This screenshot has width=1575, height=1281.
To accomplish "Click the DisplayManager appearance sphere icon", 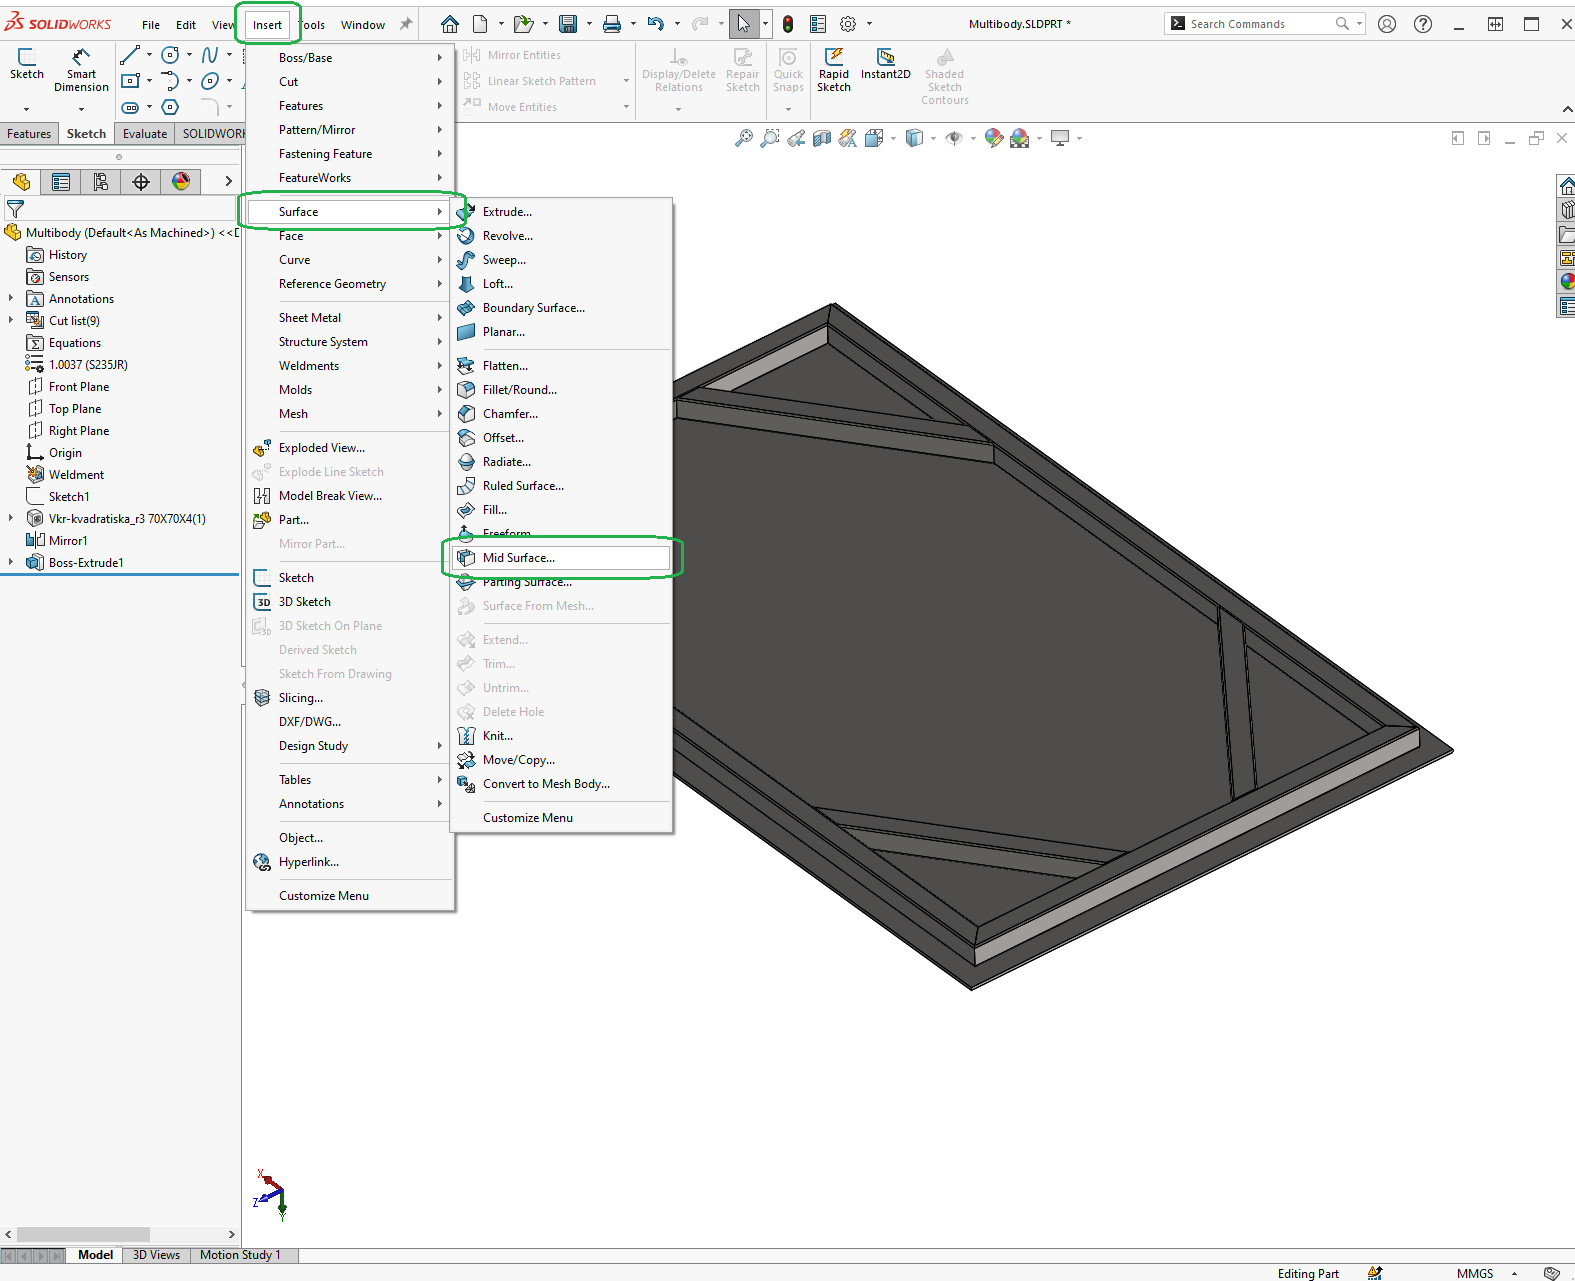I will pos(181,181).
